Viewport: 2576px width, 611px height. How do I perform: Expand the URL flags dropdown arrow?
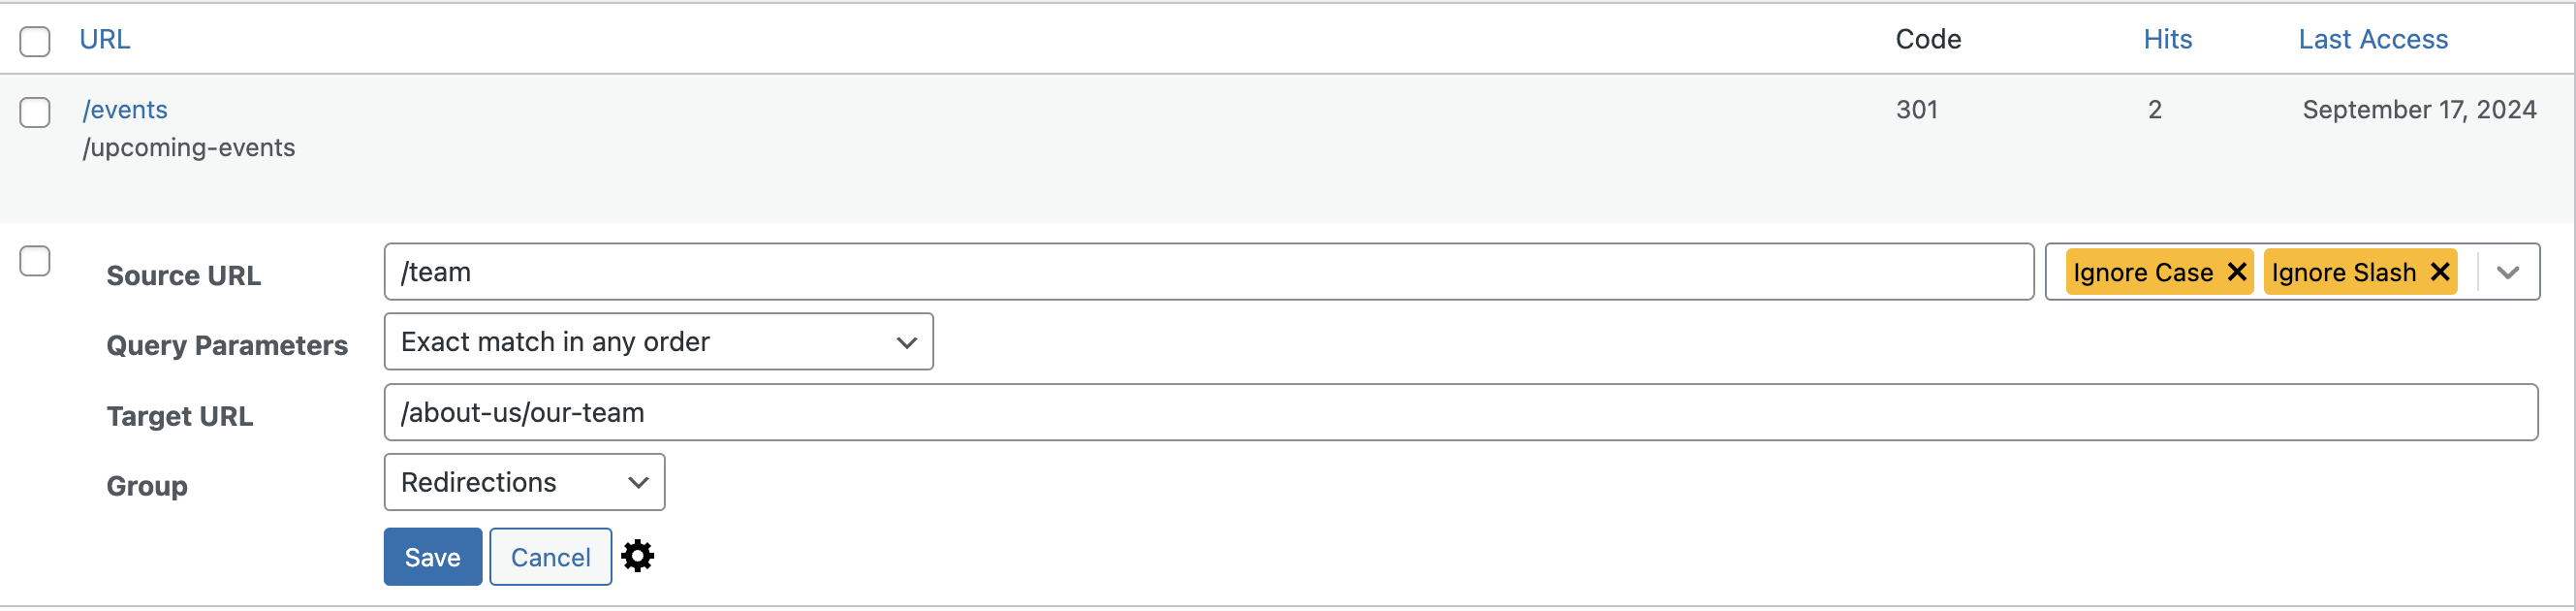(2507, 272)
